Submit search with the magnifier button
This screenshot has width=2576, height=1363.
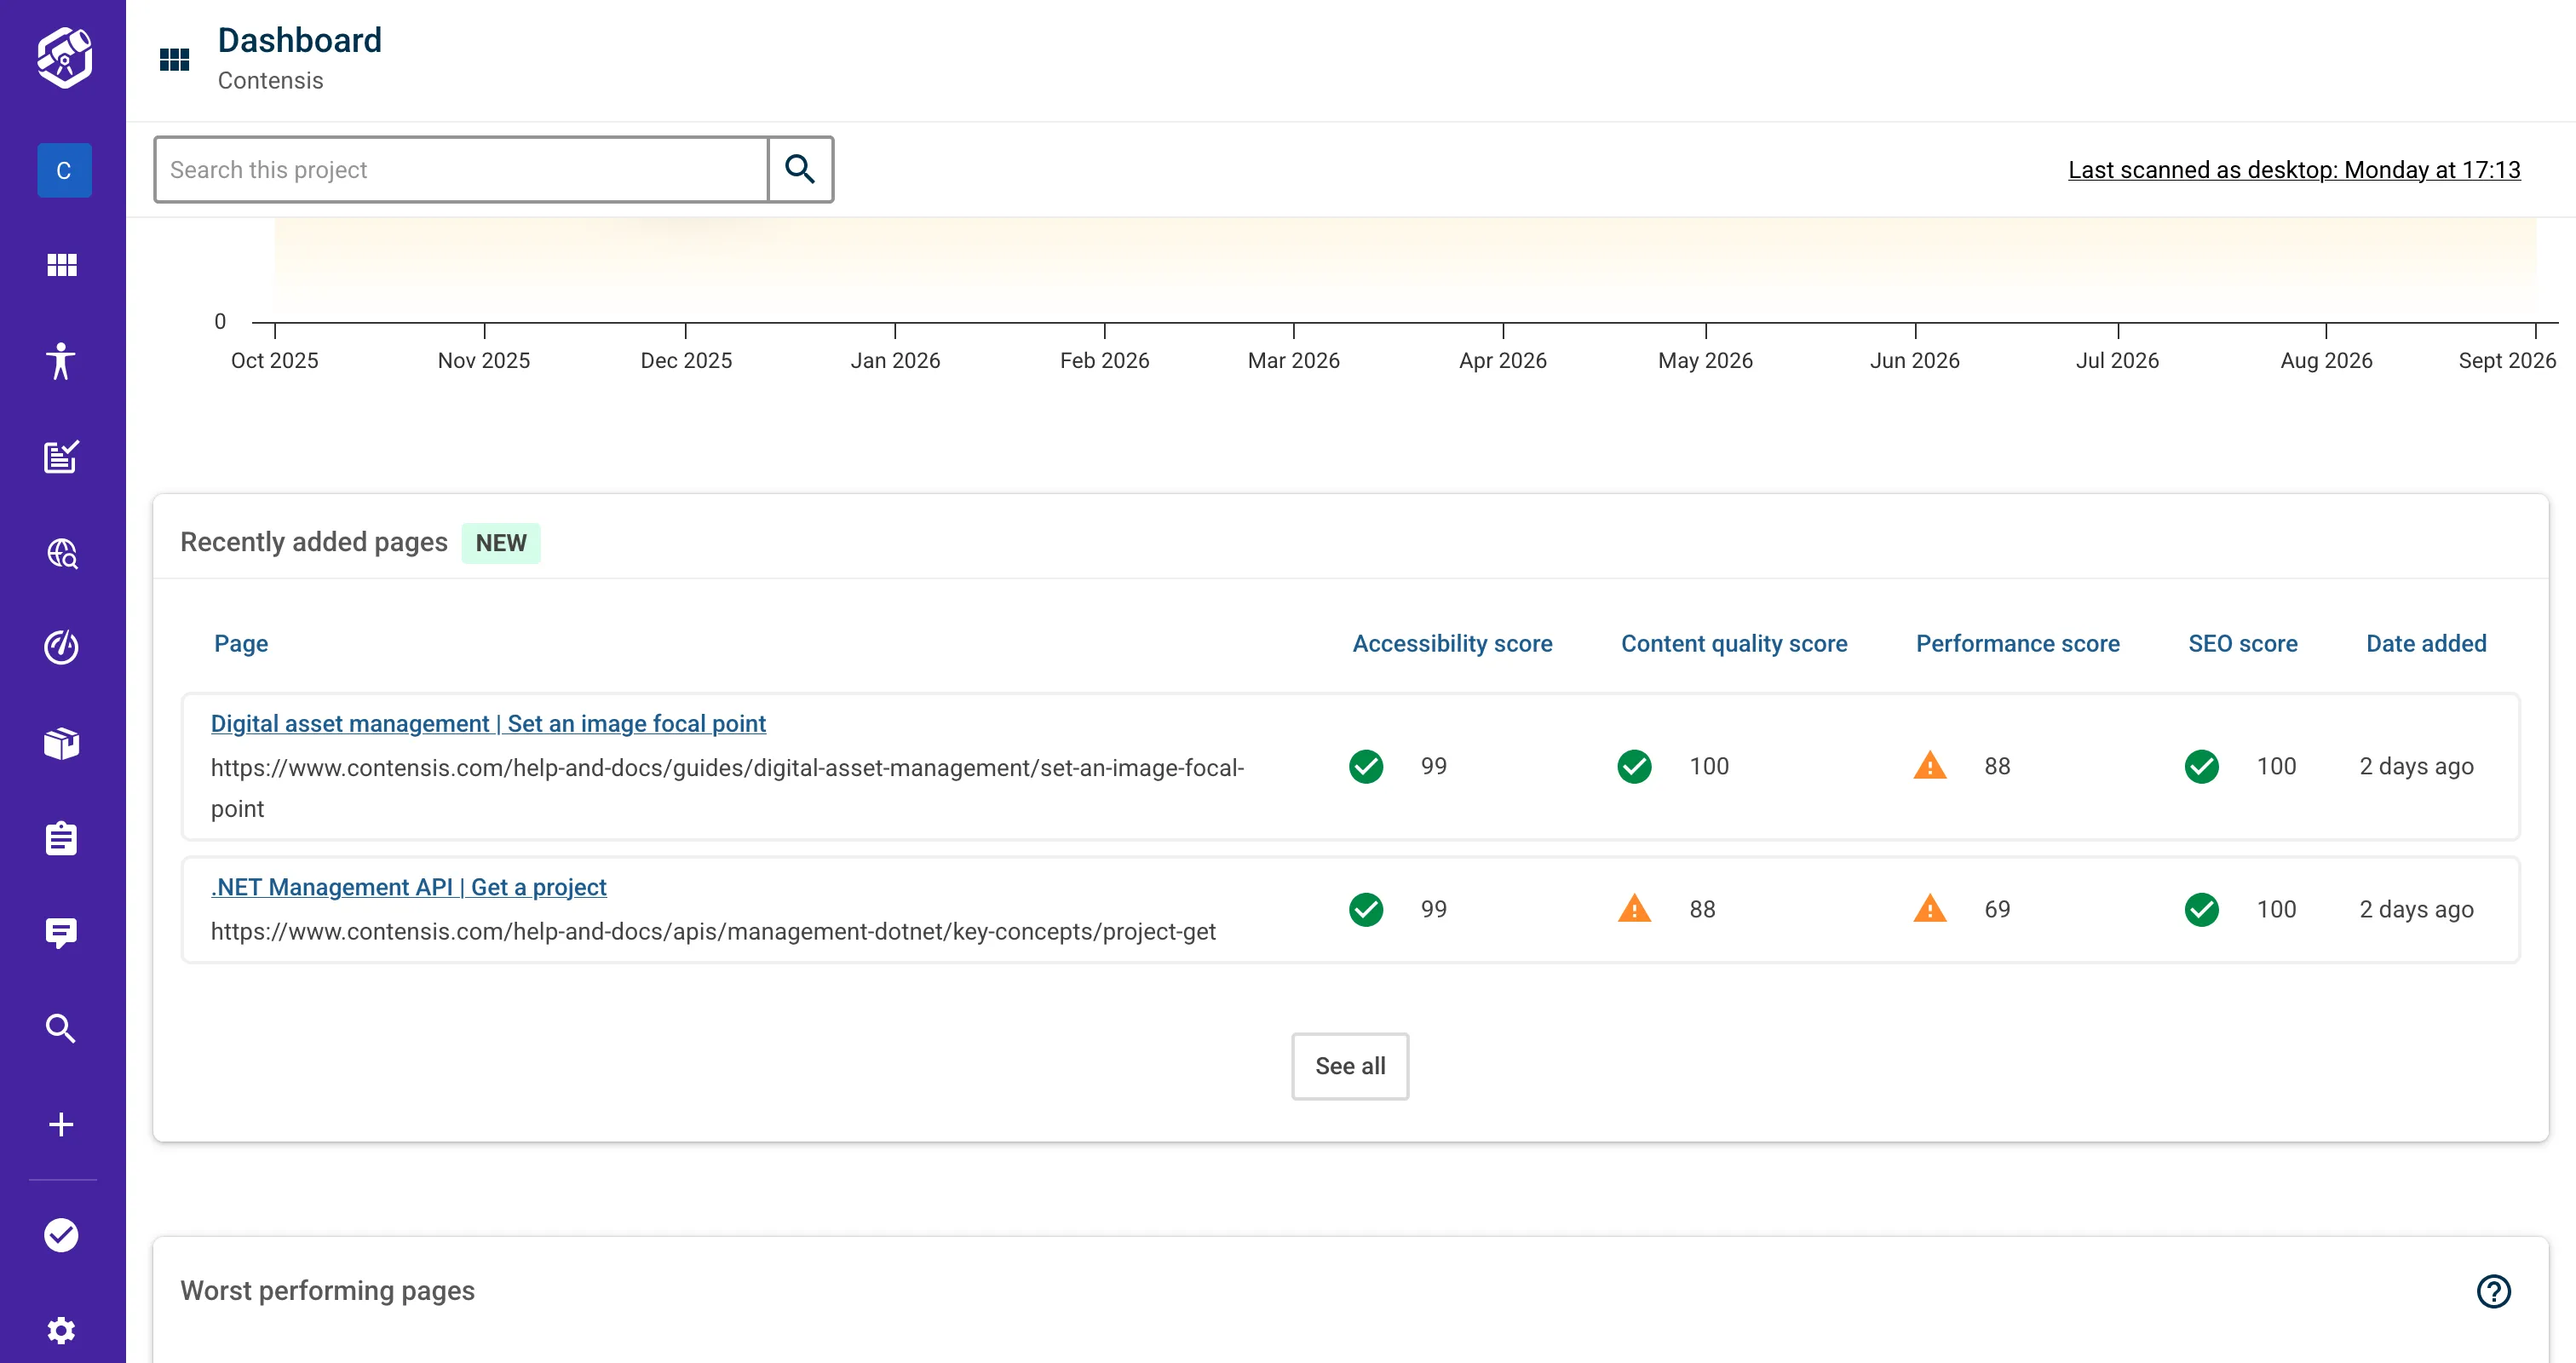point(800,169)
